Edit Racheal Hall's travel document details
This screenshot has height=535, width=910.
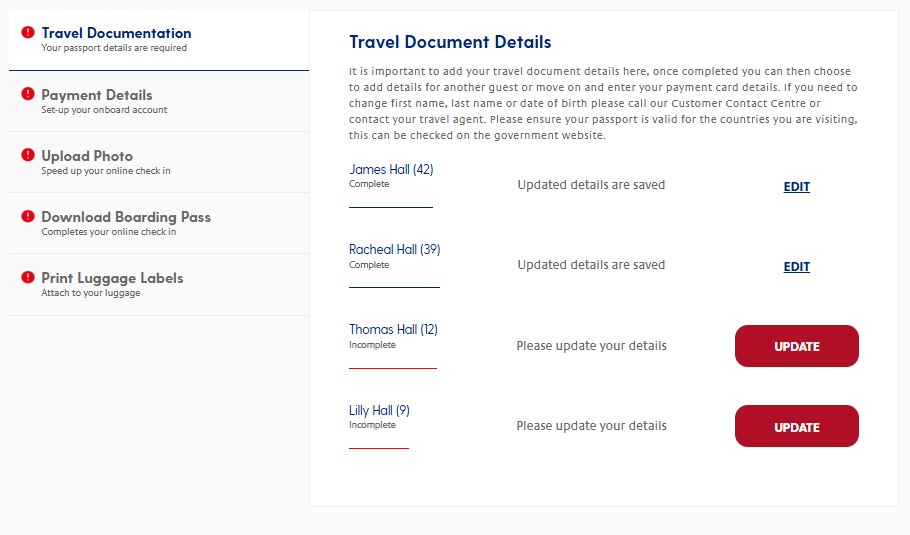pos(797,267)
